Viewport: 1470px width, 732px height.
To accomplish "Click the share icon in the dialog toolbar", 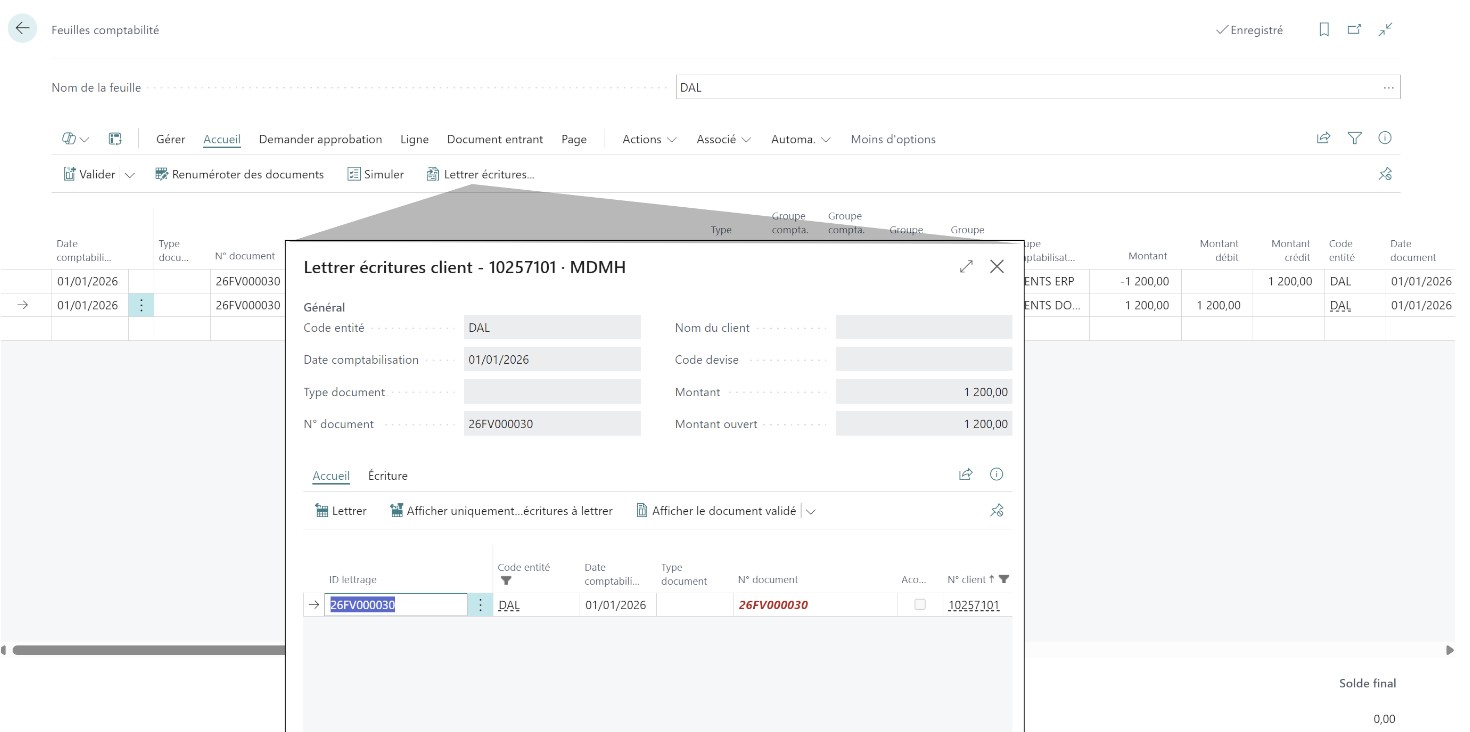I will tap(965, 475).
